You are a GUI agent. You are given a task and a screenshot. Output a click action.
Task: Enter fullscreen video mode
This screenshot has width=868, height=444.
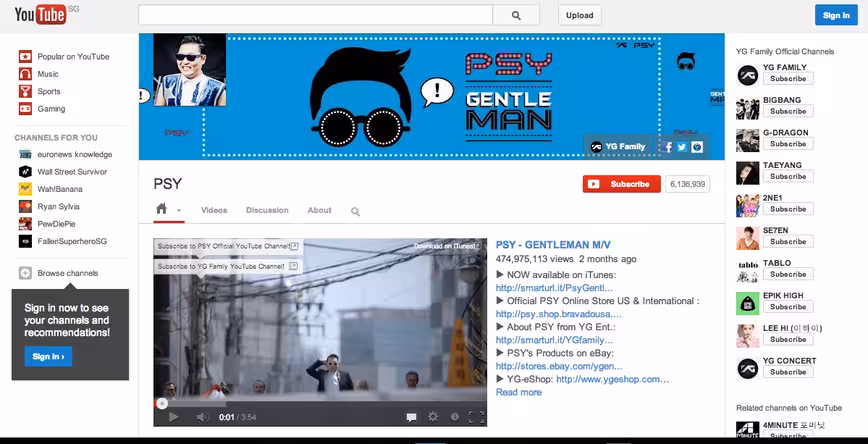[x=476, y=417]
